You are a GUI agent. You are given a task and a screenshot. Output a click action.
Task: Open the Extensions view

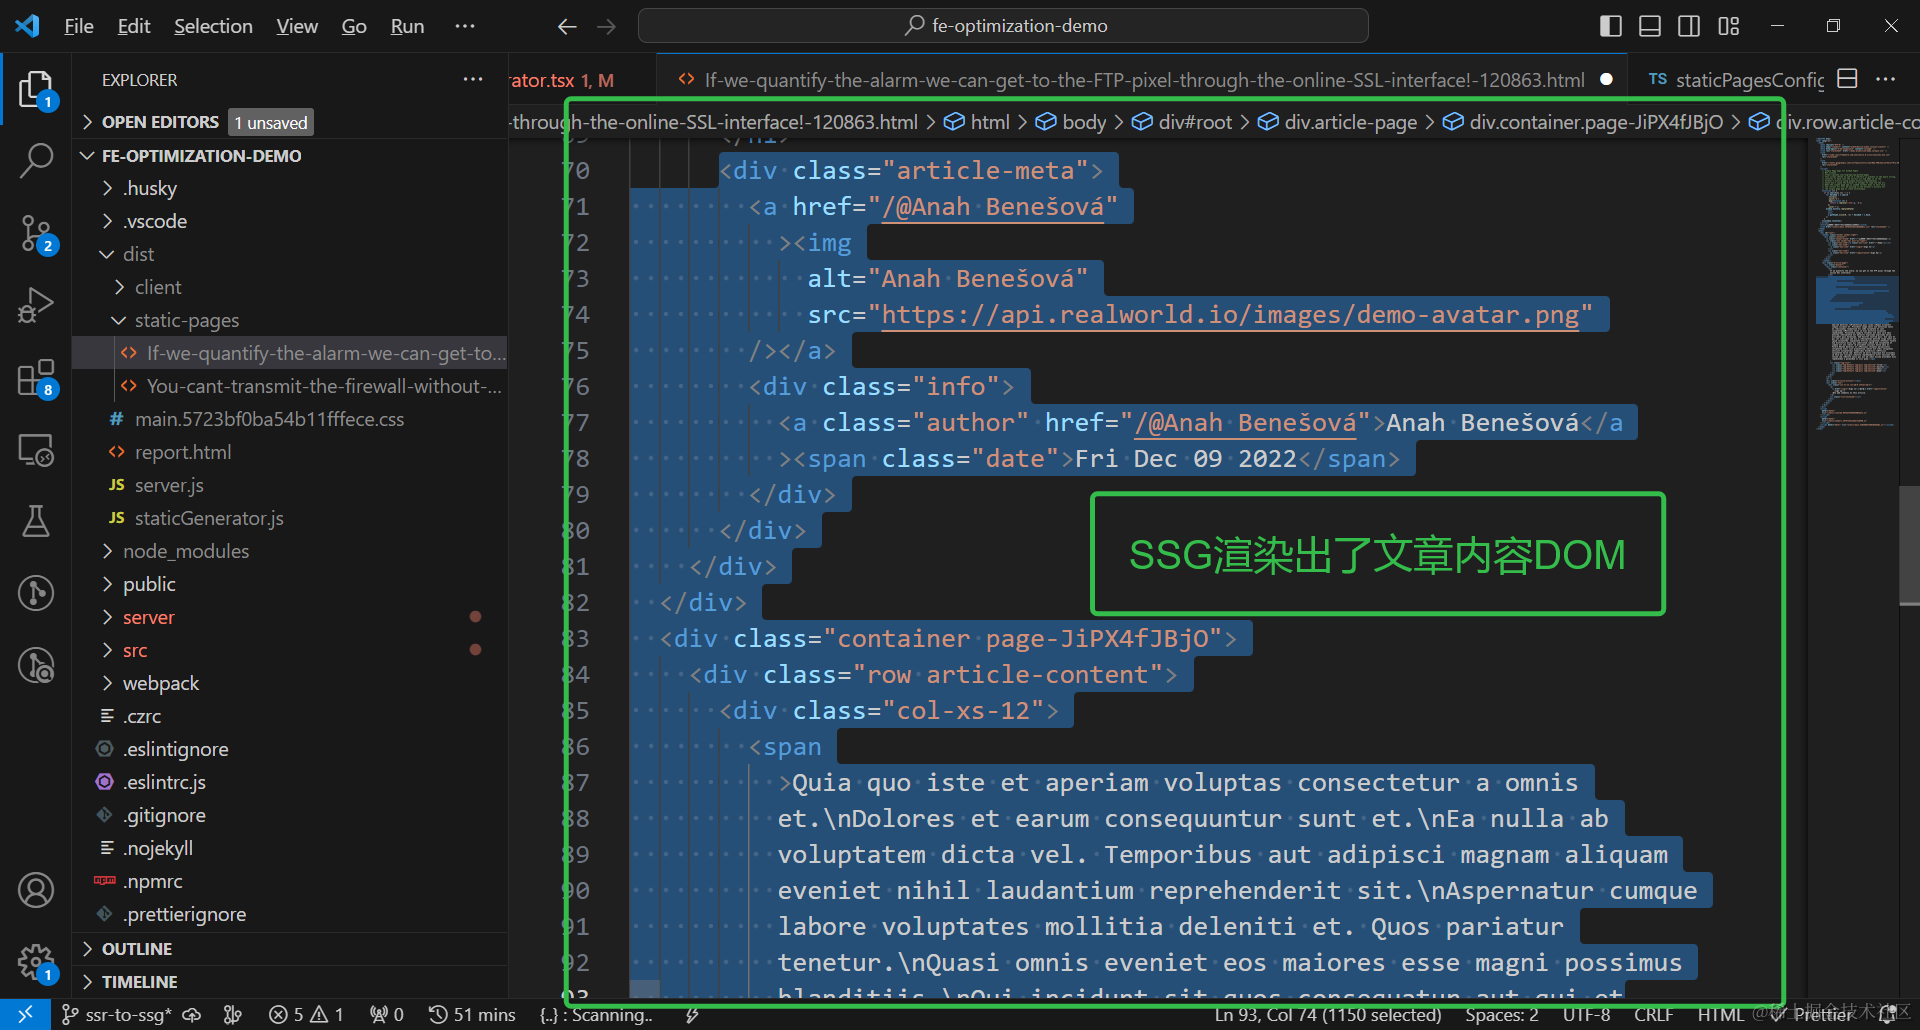(x=36, y=379)
